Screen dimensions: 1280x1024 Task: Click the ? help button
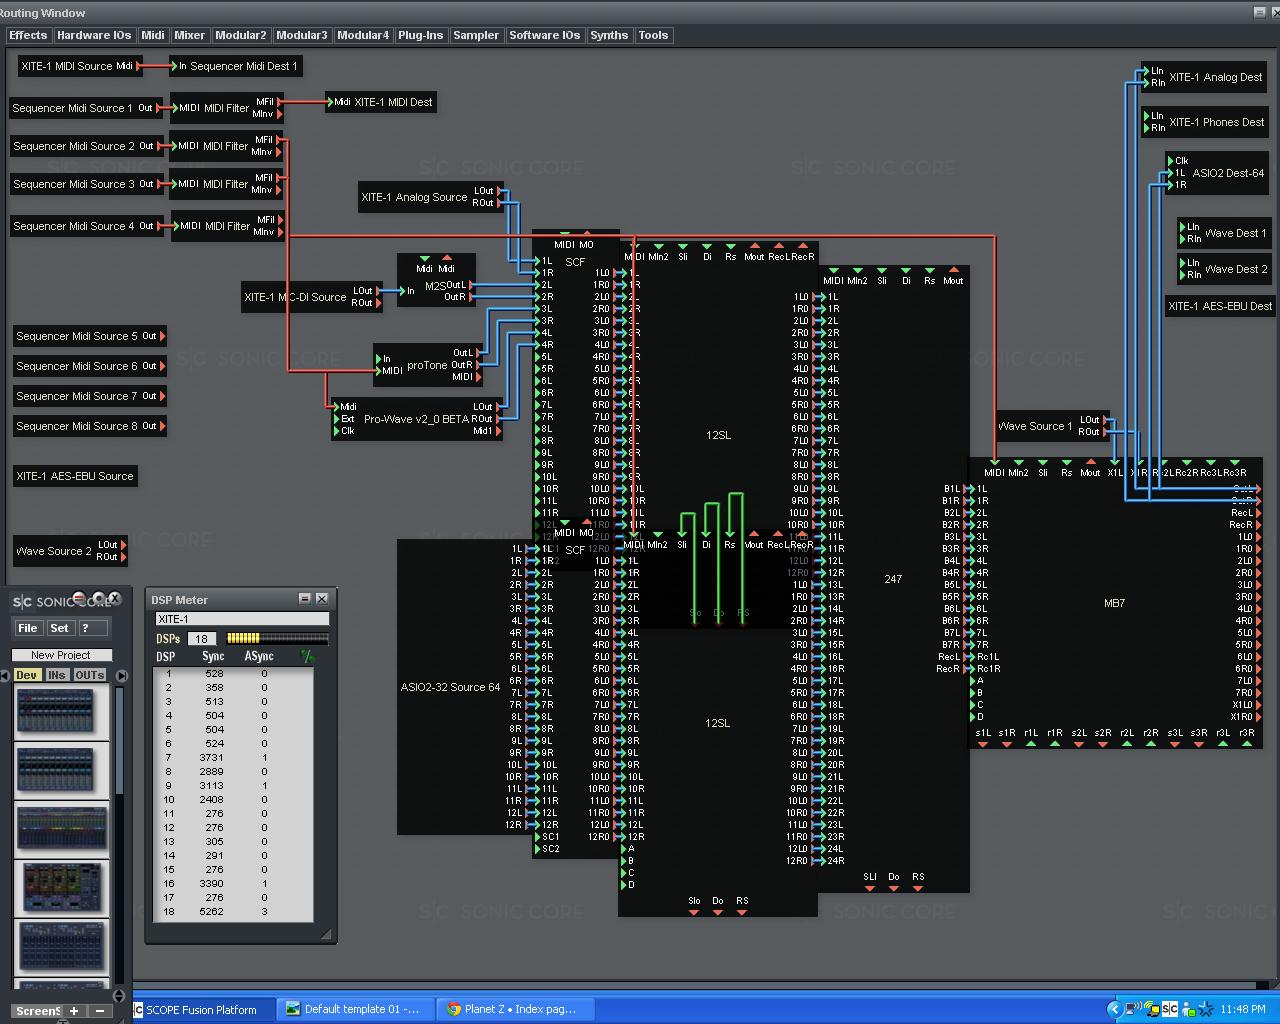point(92,628)
